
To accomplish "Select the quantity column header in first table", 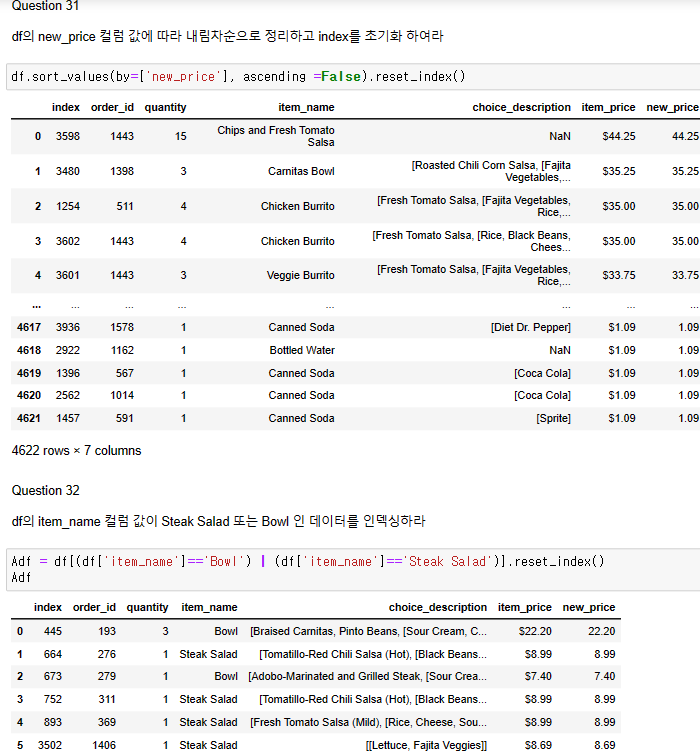I will (x=165, y=107).
